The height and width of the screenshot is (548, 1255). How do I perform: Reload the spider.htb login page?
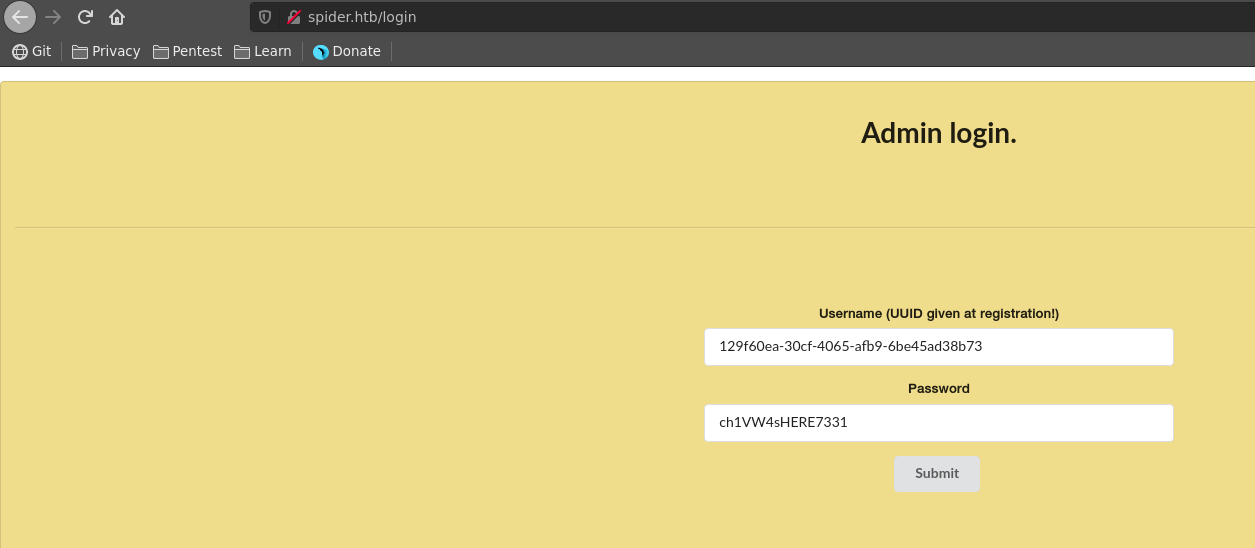85,17
